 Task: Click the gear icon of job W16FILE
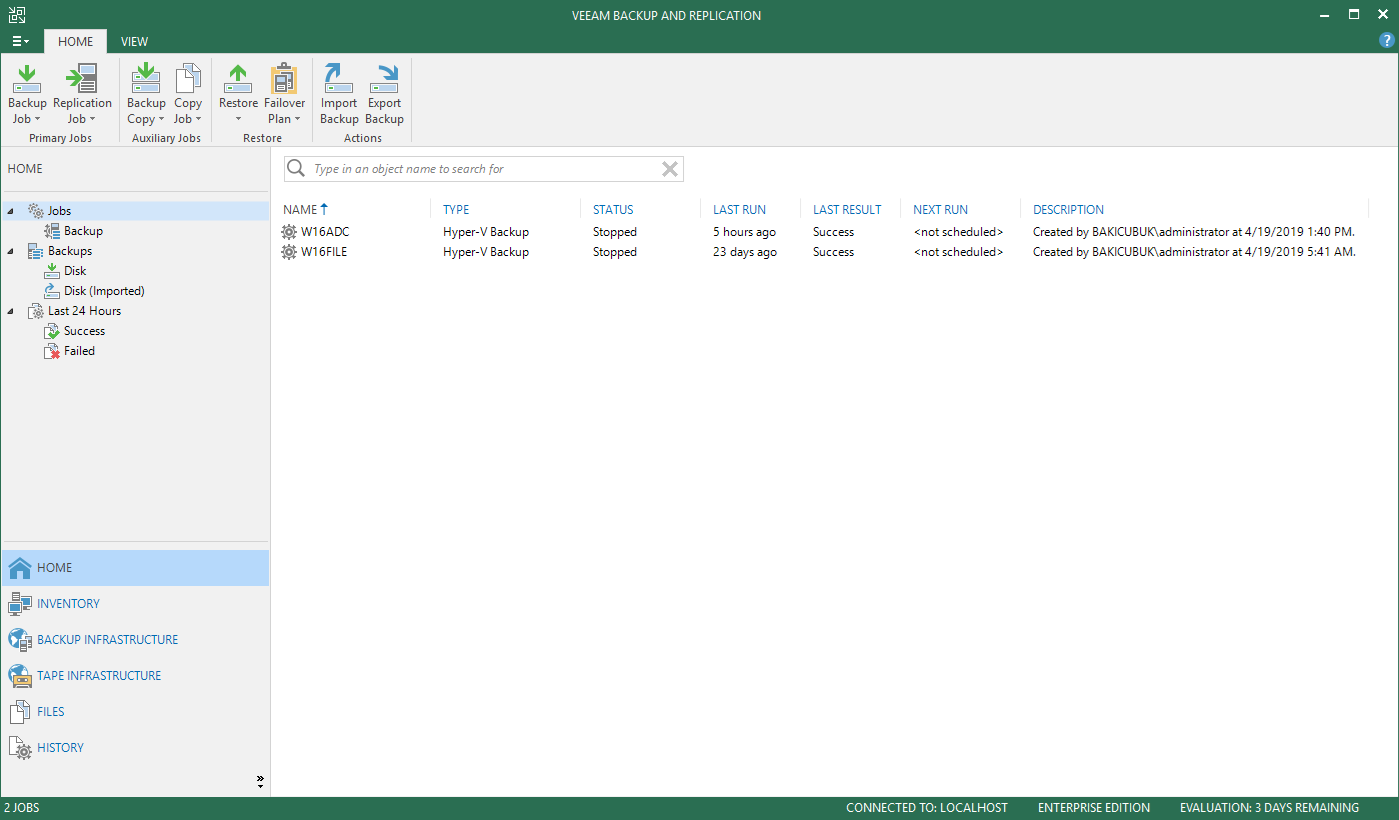[289, 252]
